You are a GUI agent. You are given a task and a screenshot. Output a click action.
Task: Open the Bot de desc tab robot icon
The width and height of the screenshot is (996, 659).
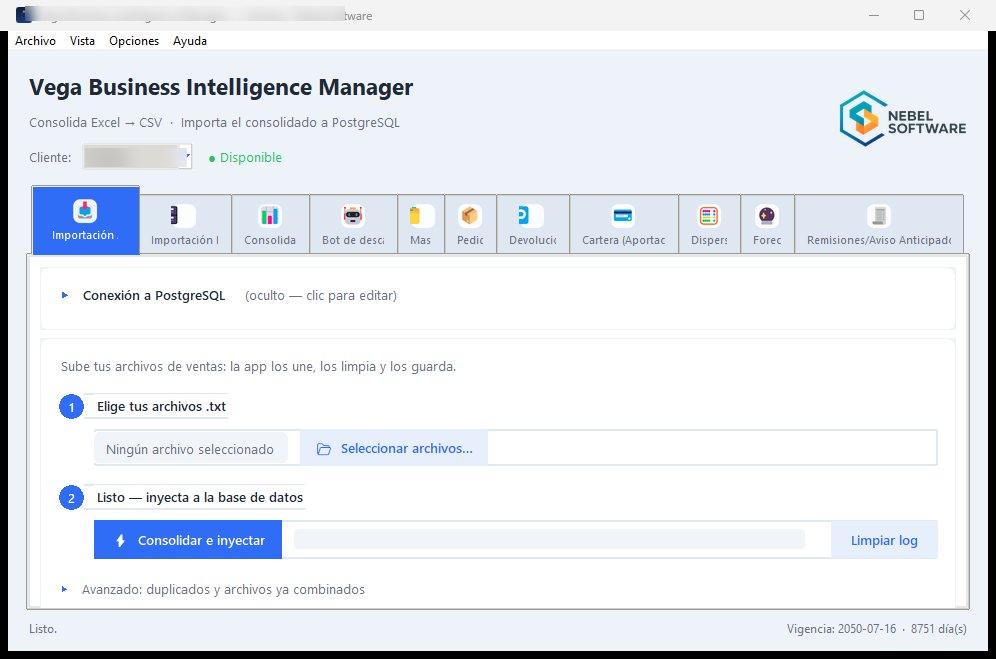[x=353, y=224]
